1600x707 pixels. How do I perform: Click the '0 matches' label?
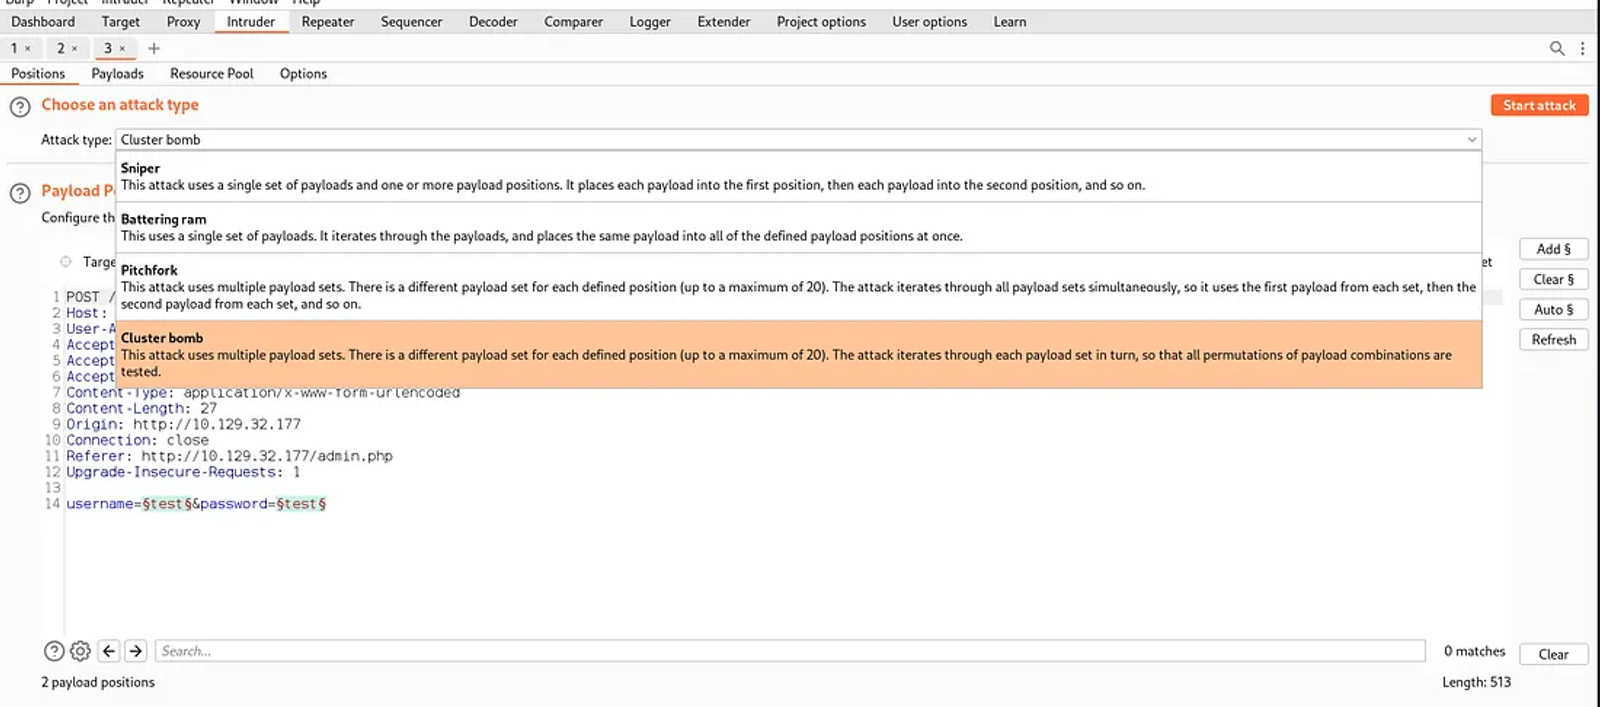coord(1474,651)
